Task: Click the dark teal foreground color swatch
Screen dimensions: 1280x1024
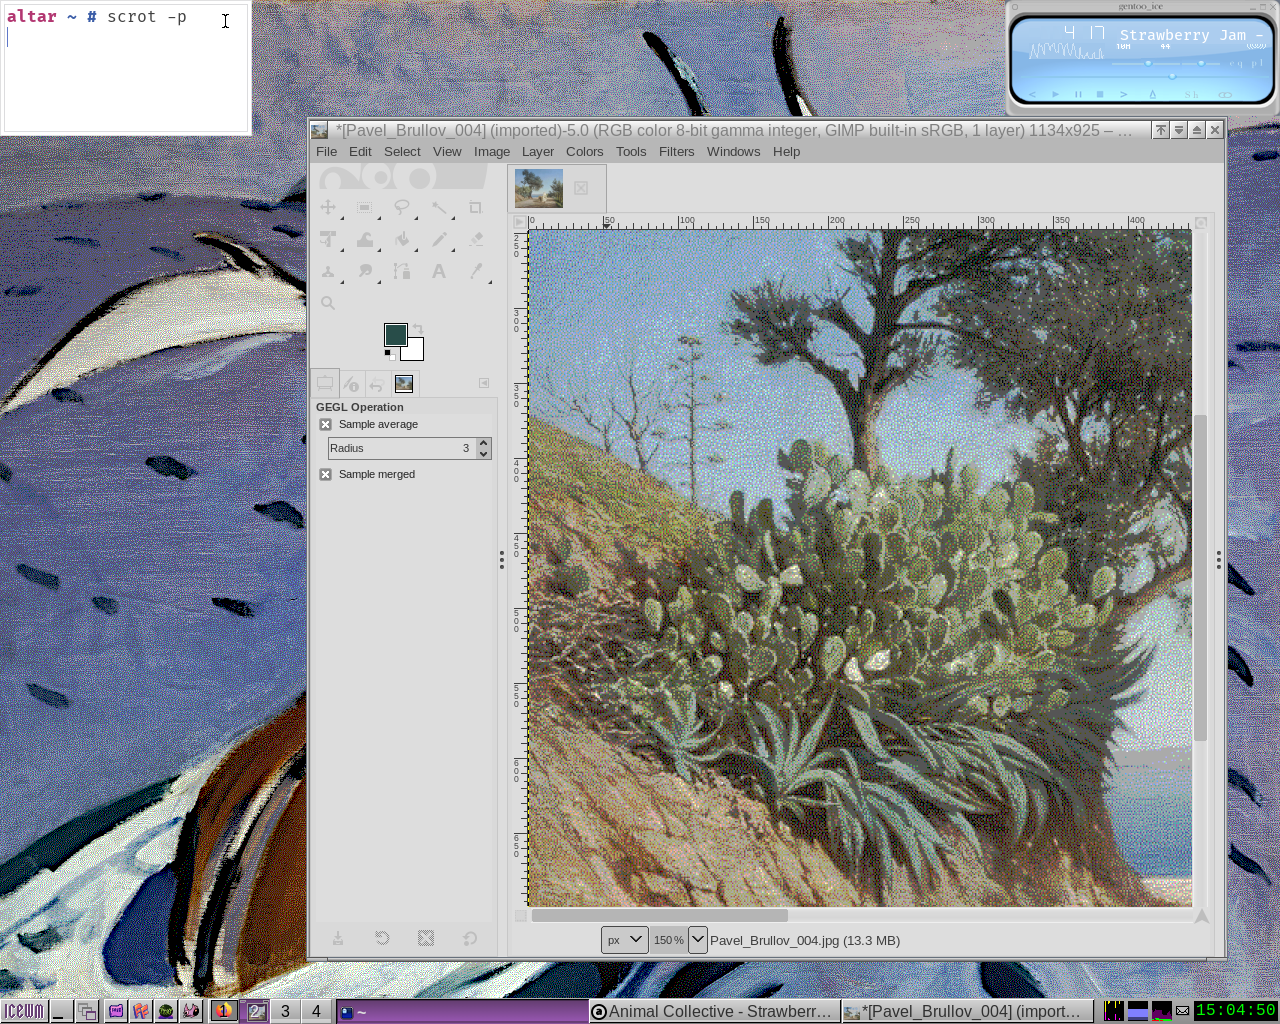Action: point(395,335)
